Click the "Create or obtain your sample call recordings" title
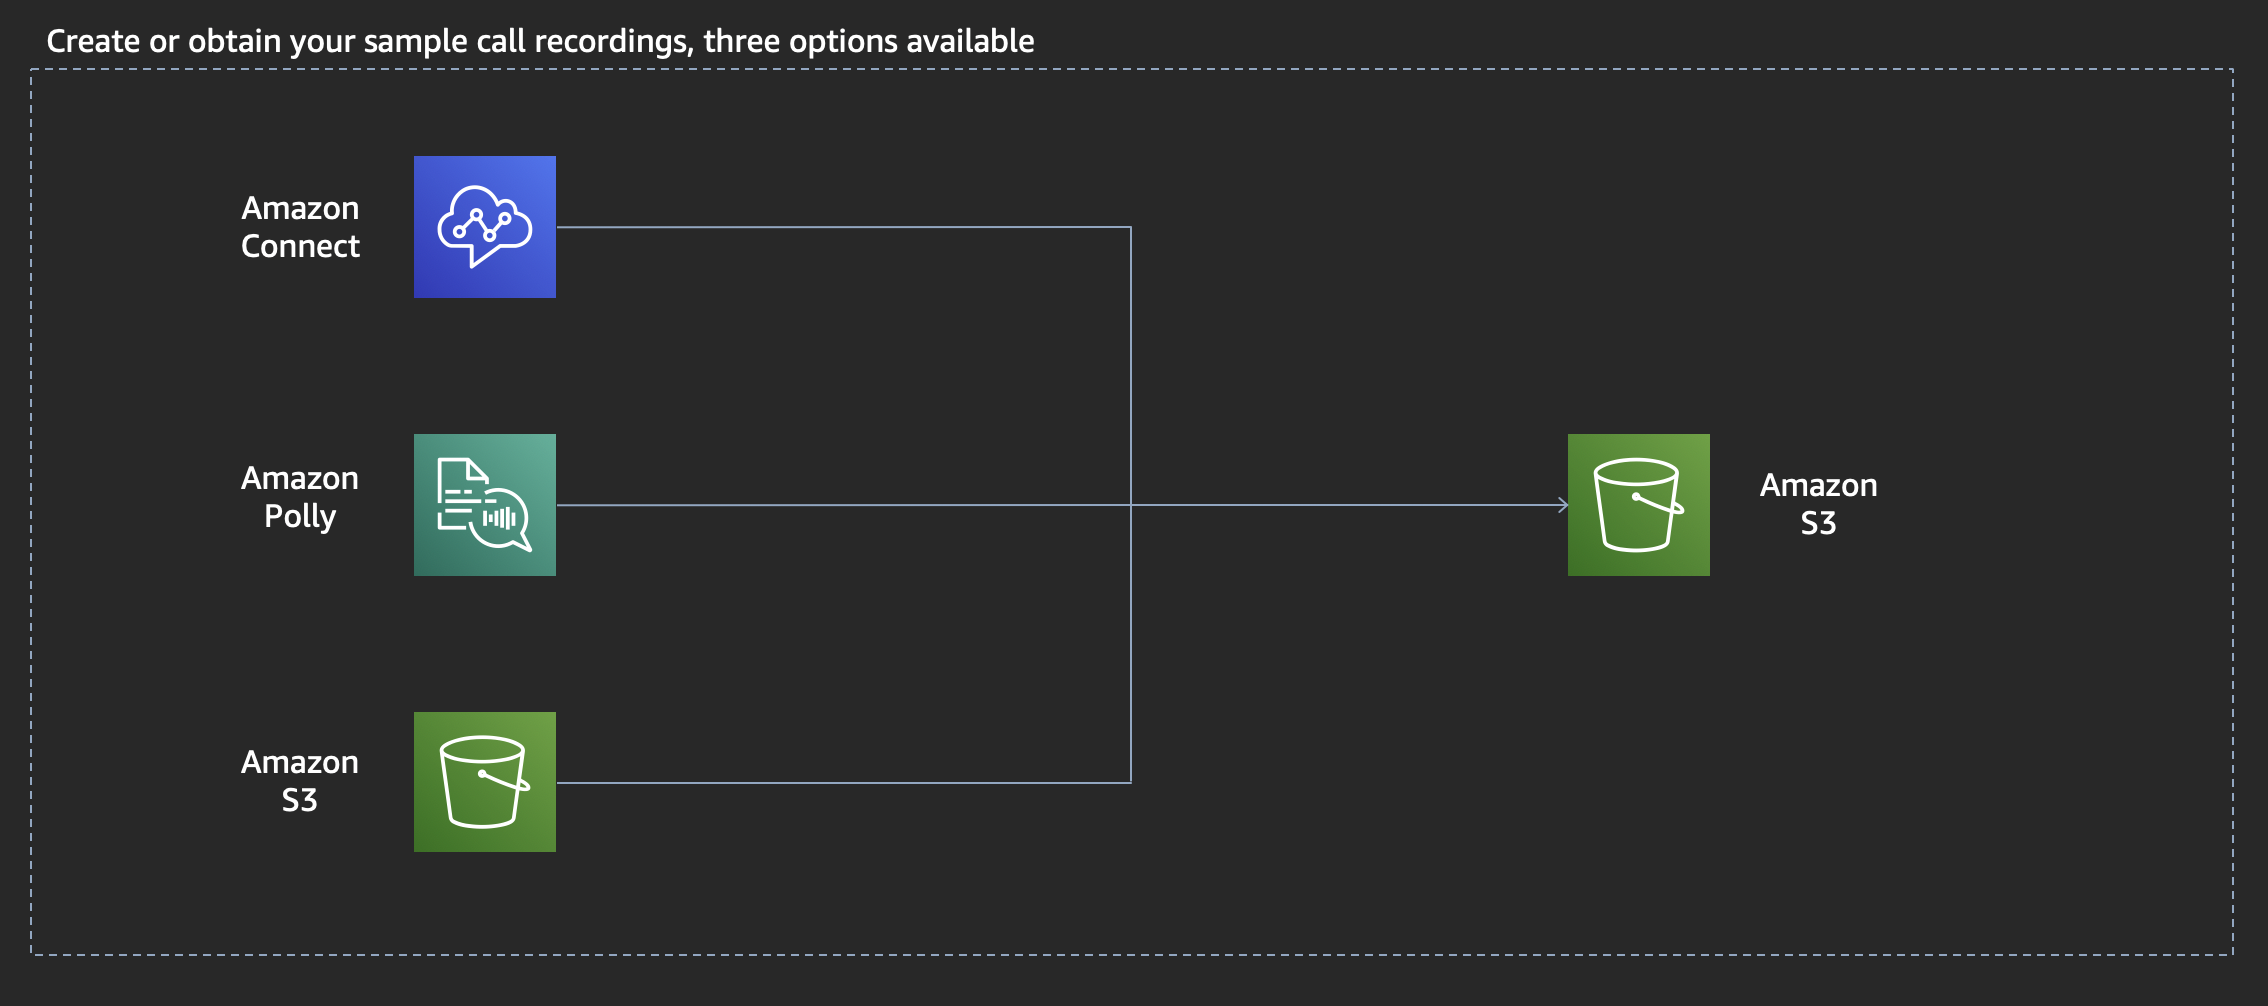Screen dimensions: 2268x1006 click(x=540, y=41)
